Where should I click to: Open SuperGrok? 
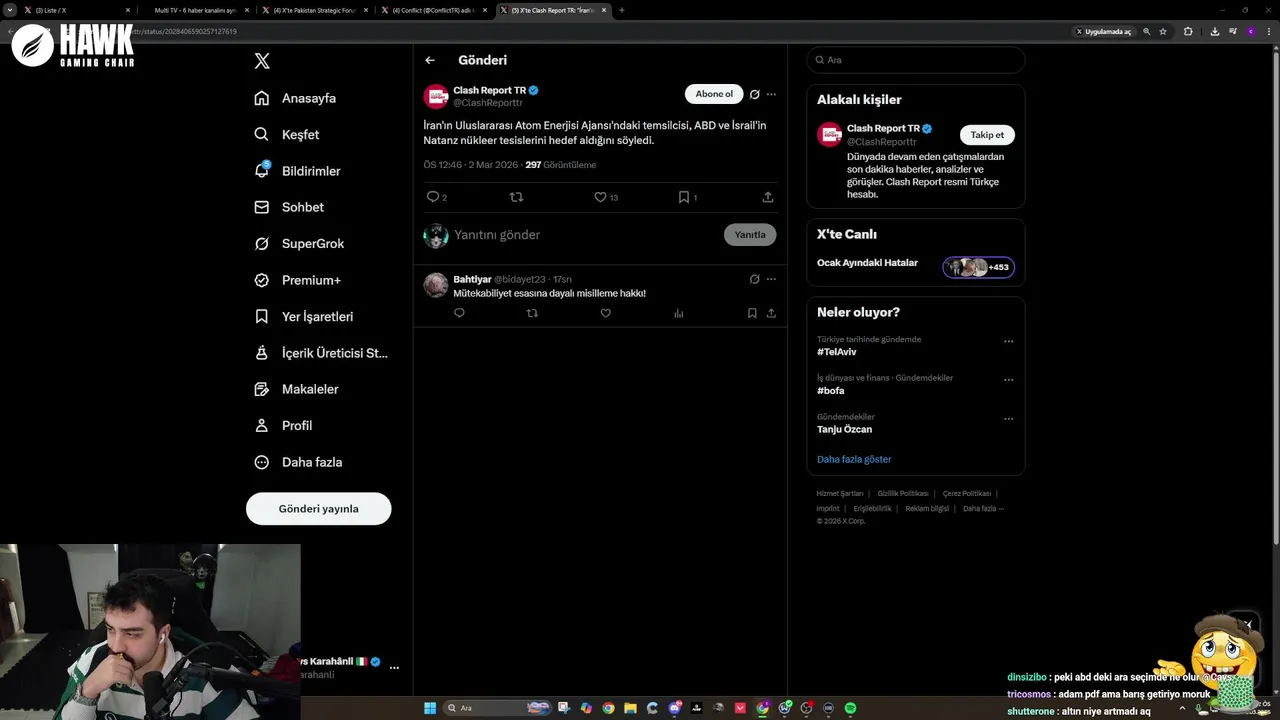coord(299,243)
